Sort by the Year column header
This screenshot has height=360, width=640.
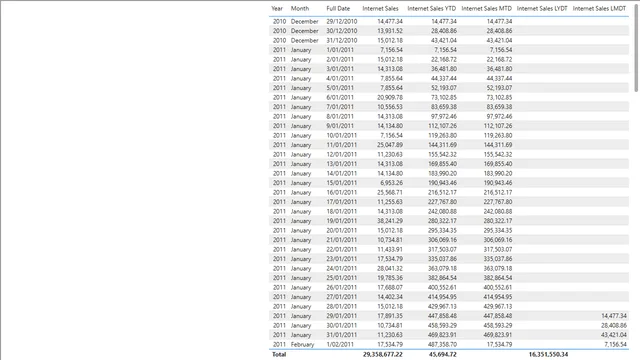[277, 8]
